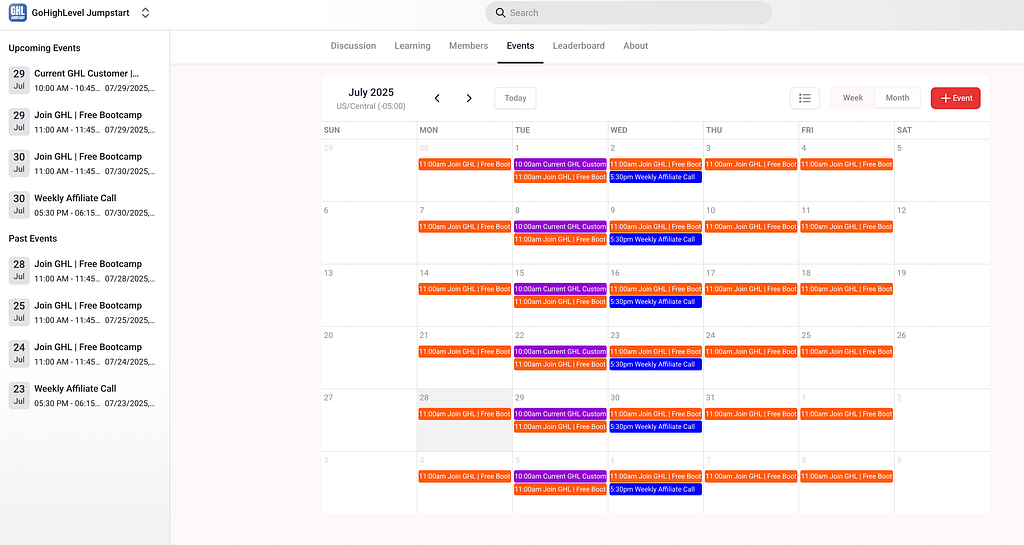Open Bootcamp event on Friday August 8
The height and width of the screenshot is (545, 1024).
point(846,476)
